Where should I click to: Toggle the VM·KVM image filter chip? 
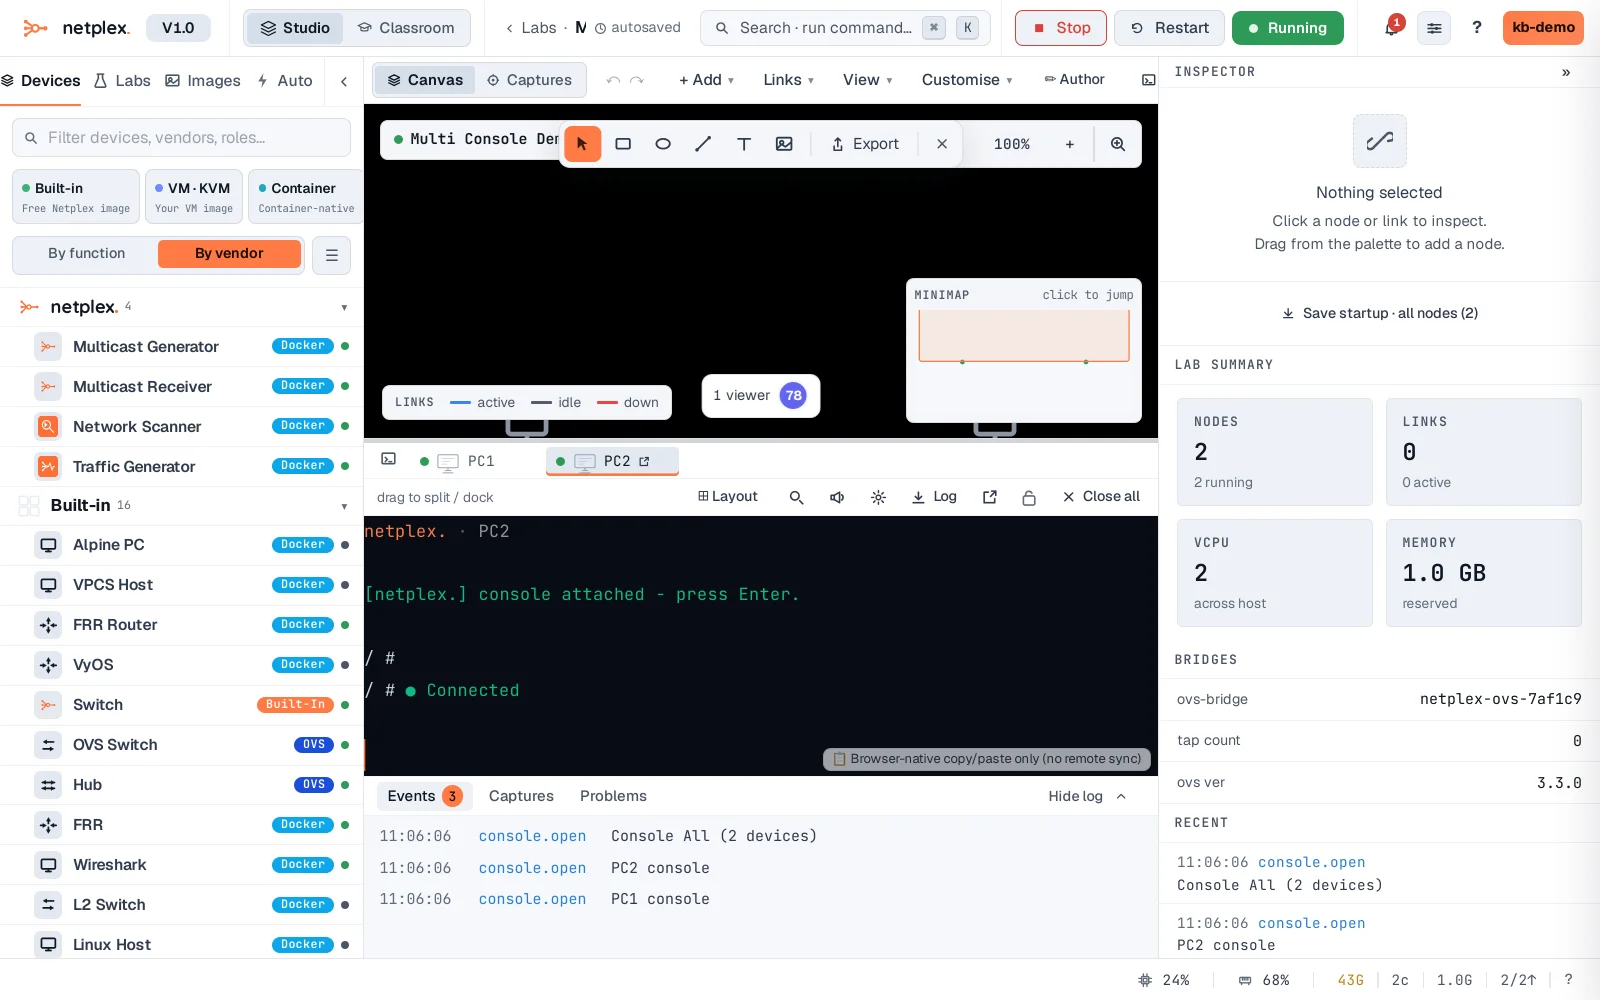(194, 196)
